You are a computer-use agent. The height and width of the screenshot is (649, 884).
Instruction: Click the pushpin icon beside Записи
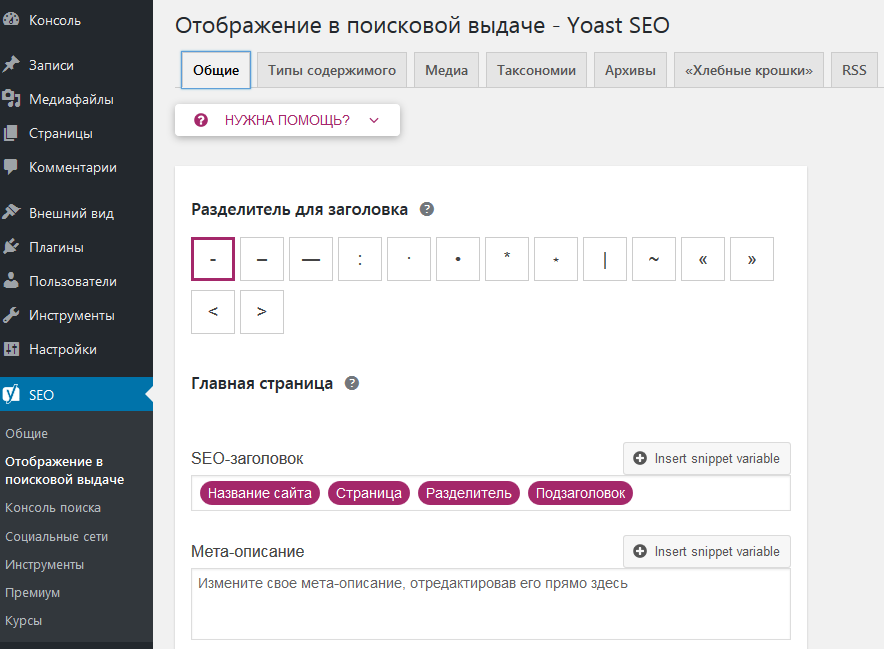pyautogui.click(x=11, y=65)
